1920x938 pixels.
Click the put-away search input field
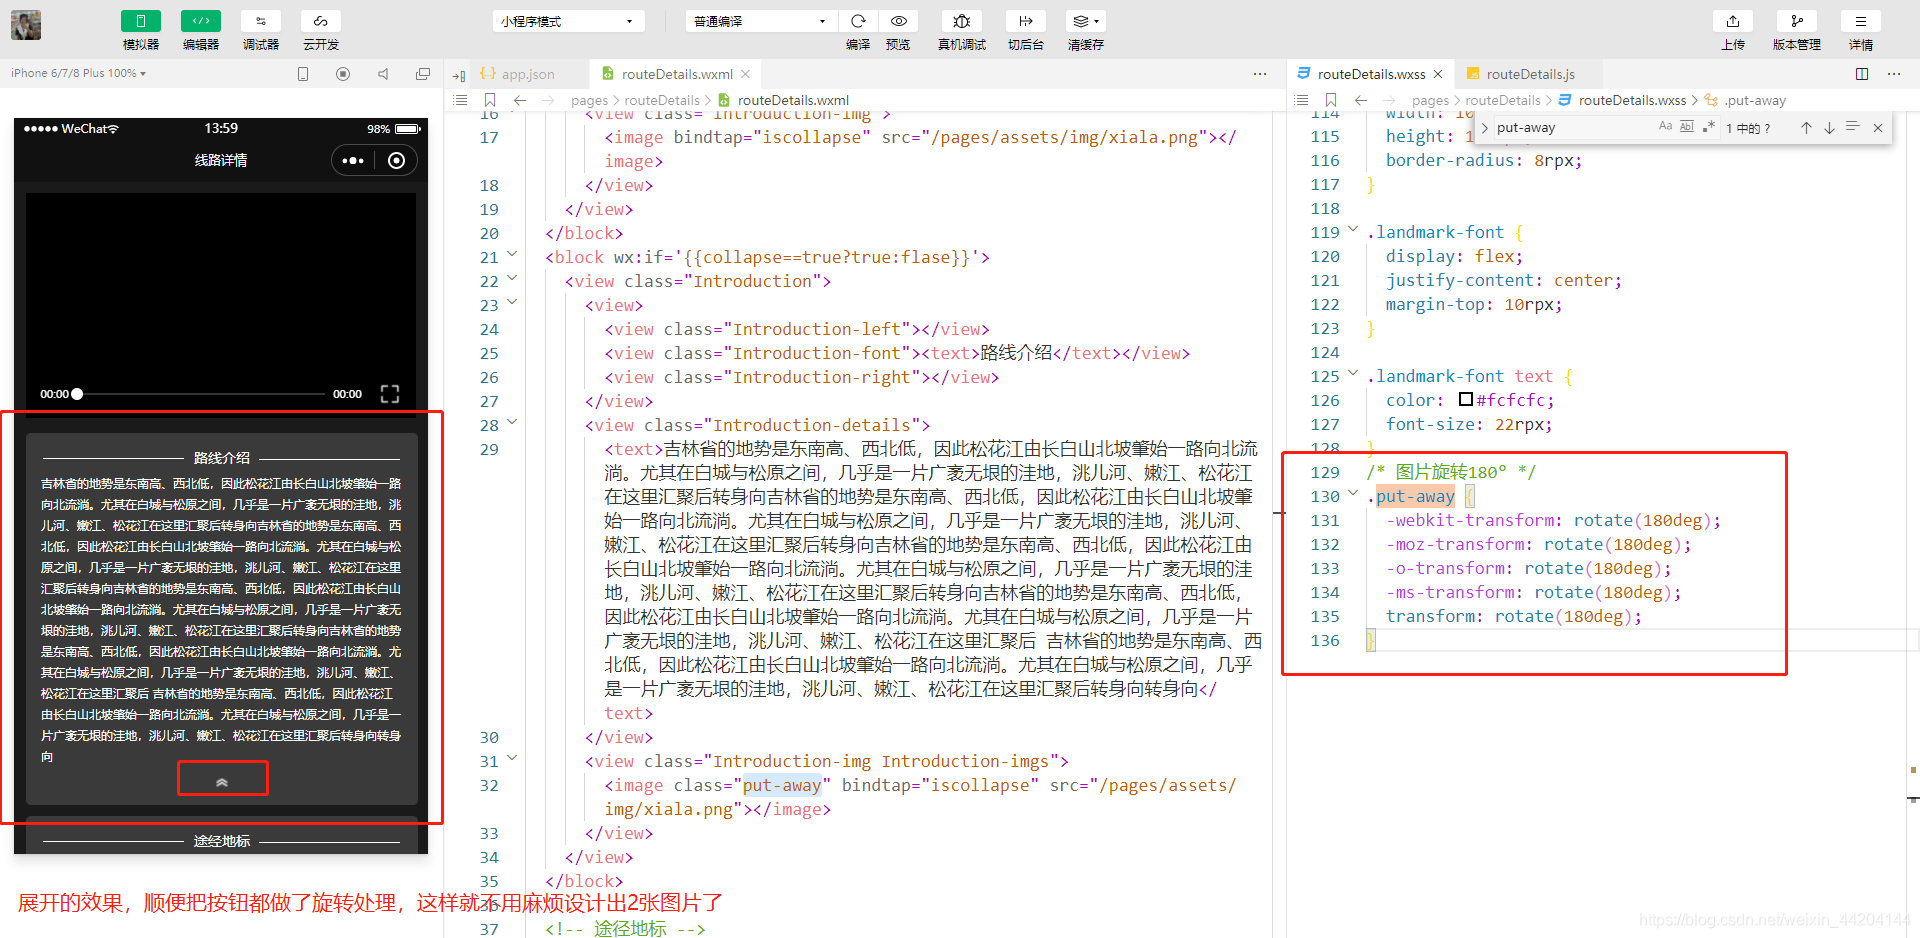1573,128
